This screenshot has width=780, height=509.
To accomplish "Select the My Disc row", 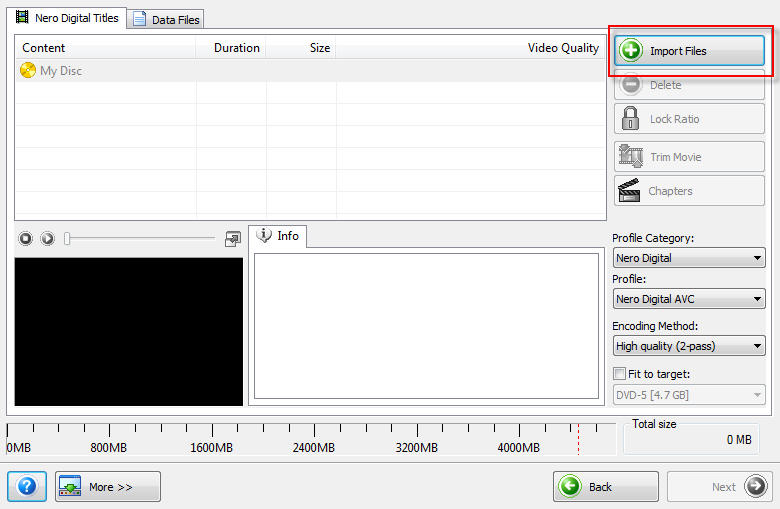I will pyautogui.click(x=310, y=71).
